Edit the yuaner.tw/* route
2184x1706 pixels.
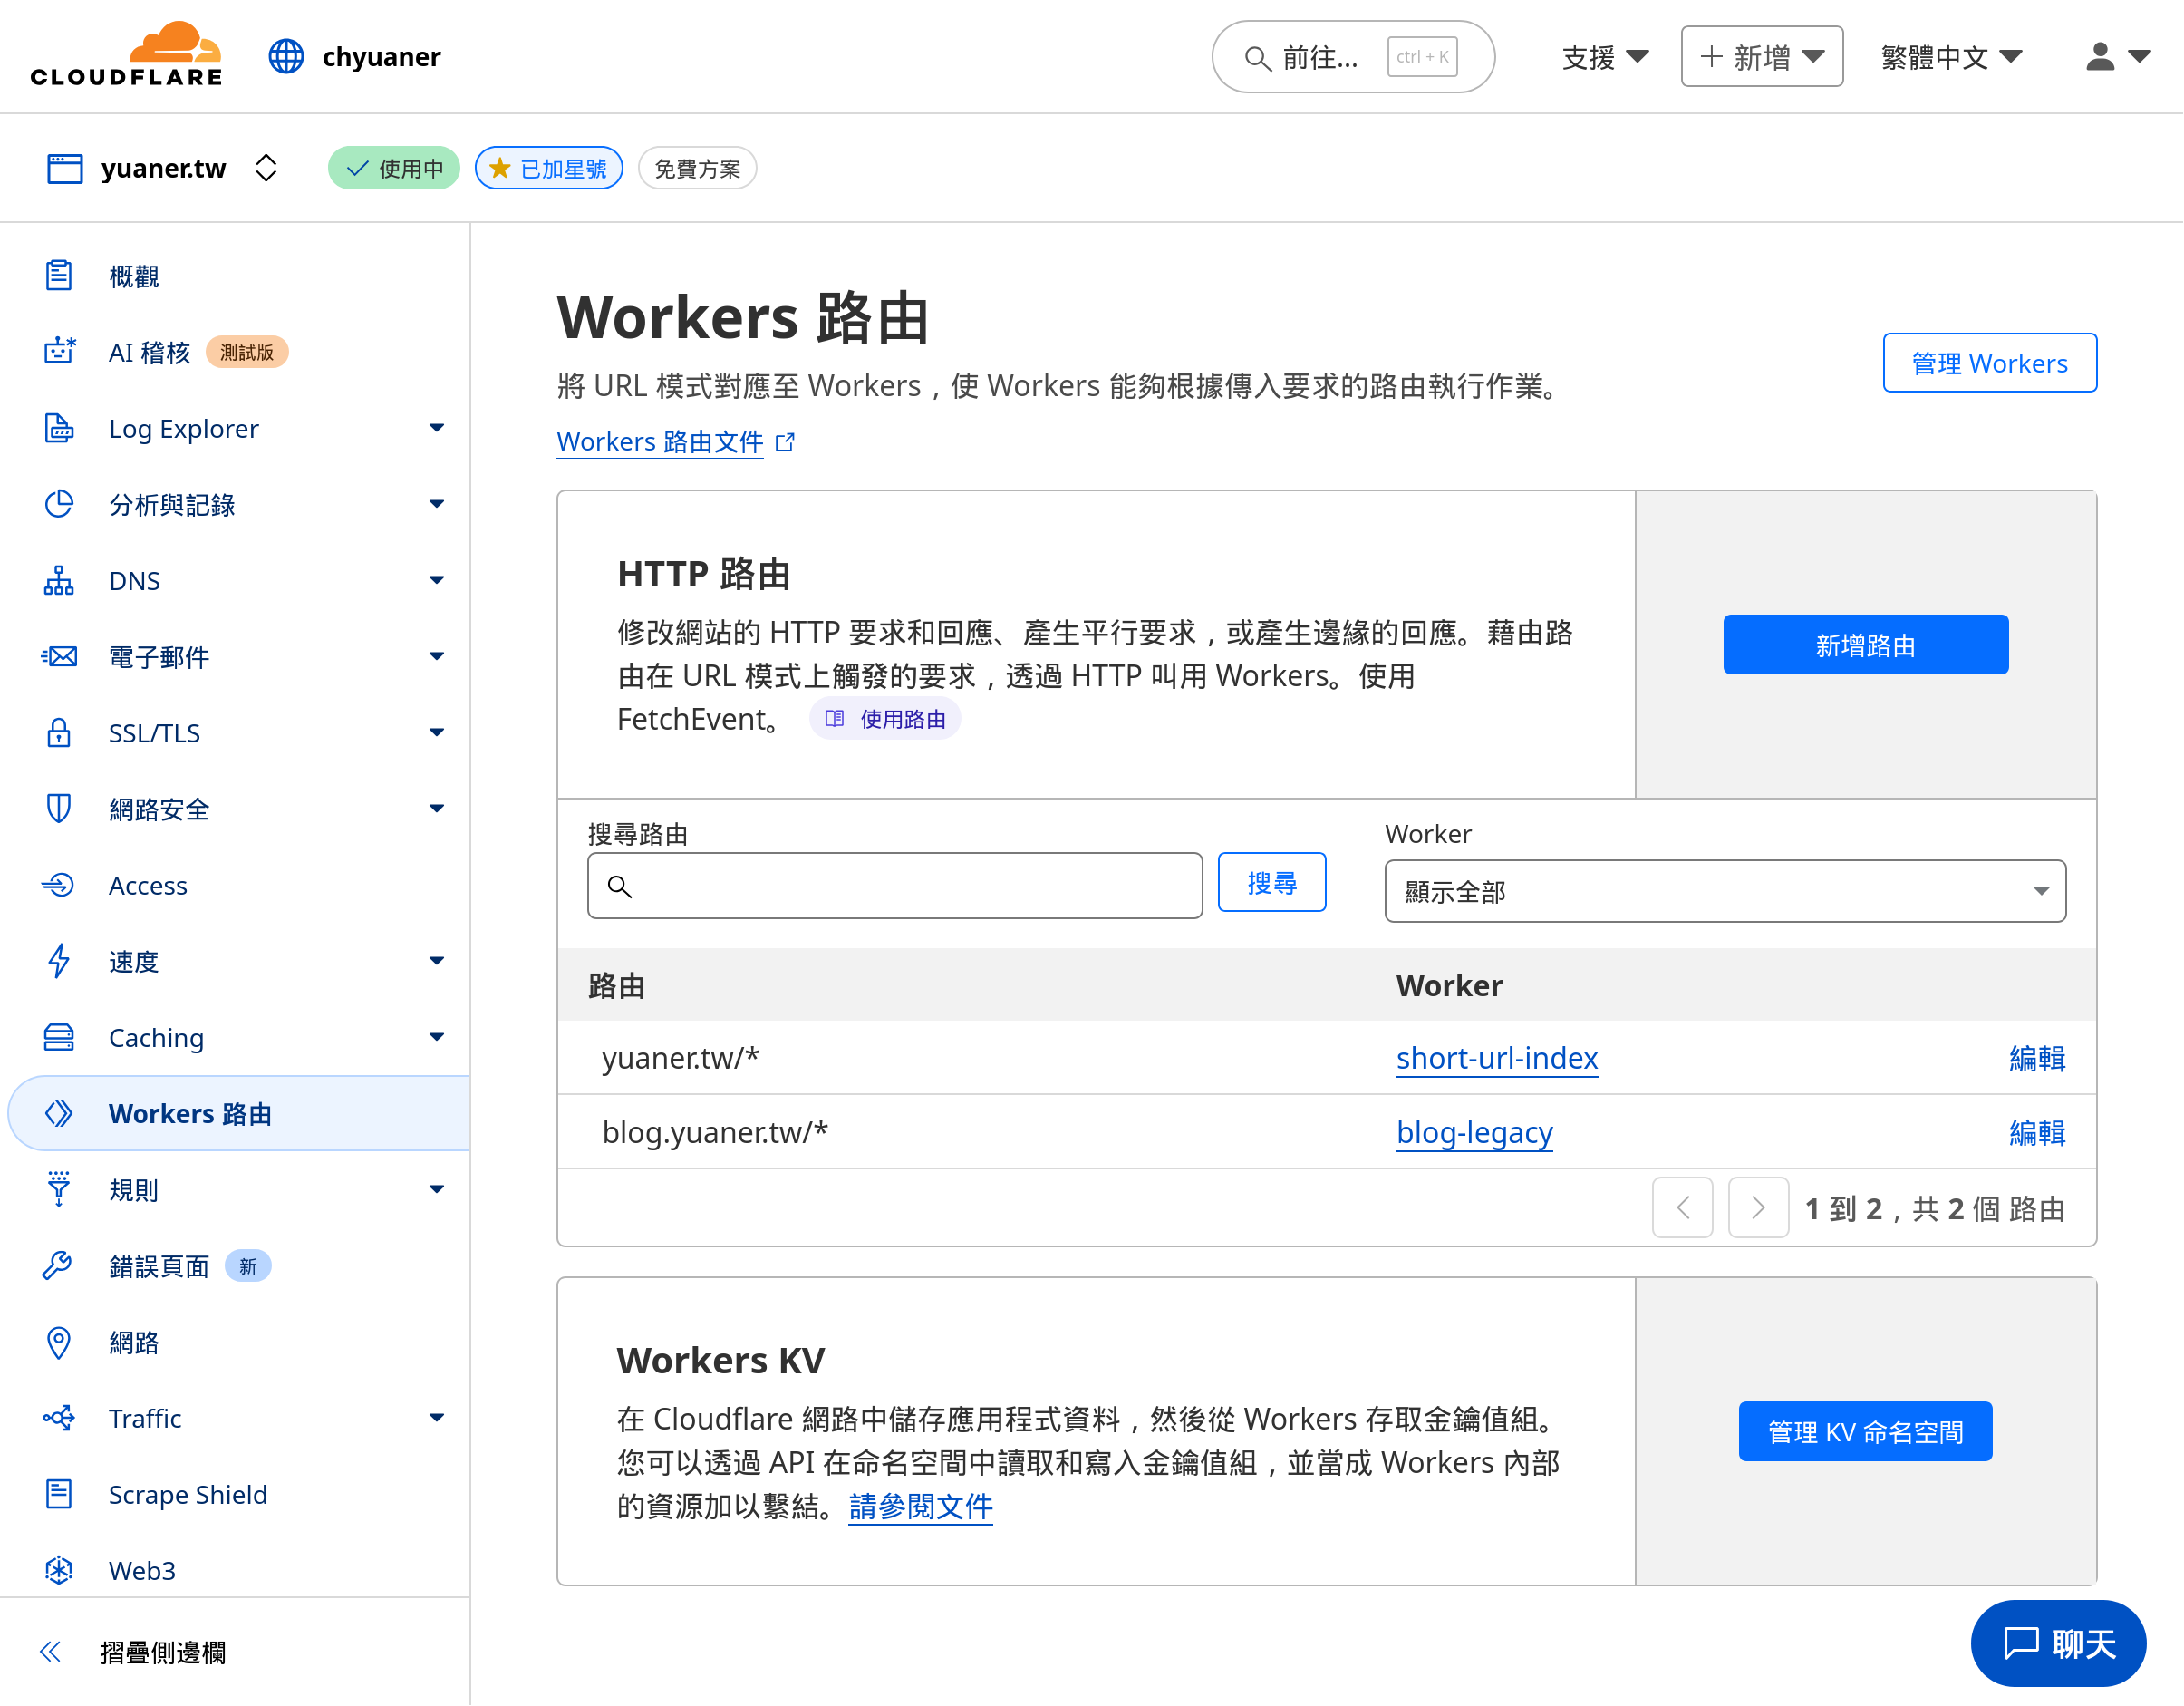pyautogui.click(x=2037, y=1058)
